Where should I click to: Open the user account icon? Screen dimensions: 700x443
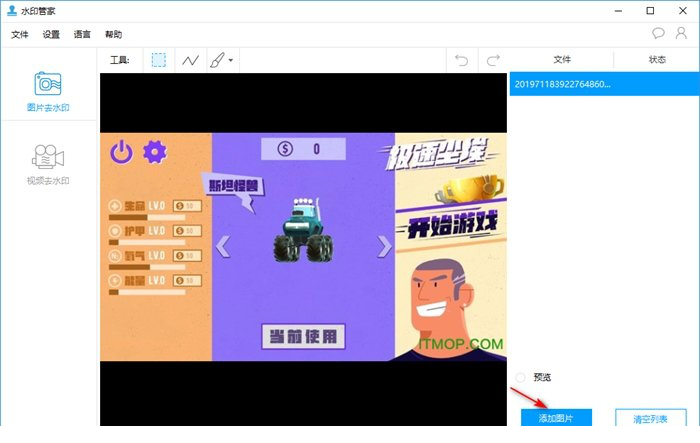(x=681, y=33)
